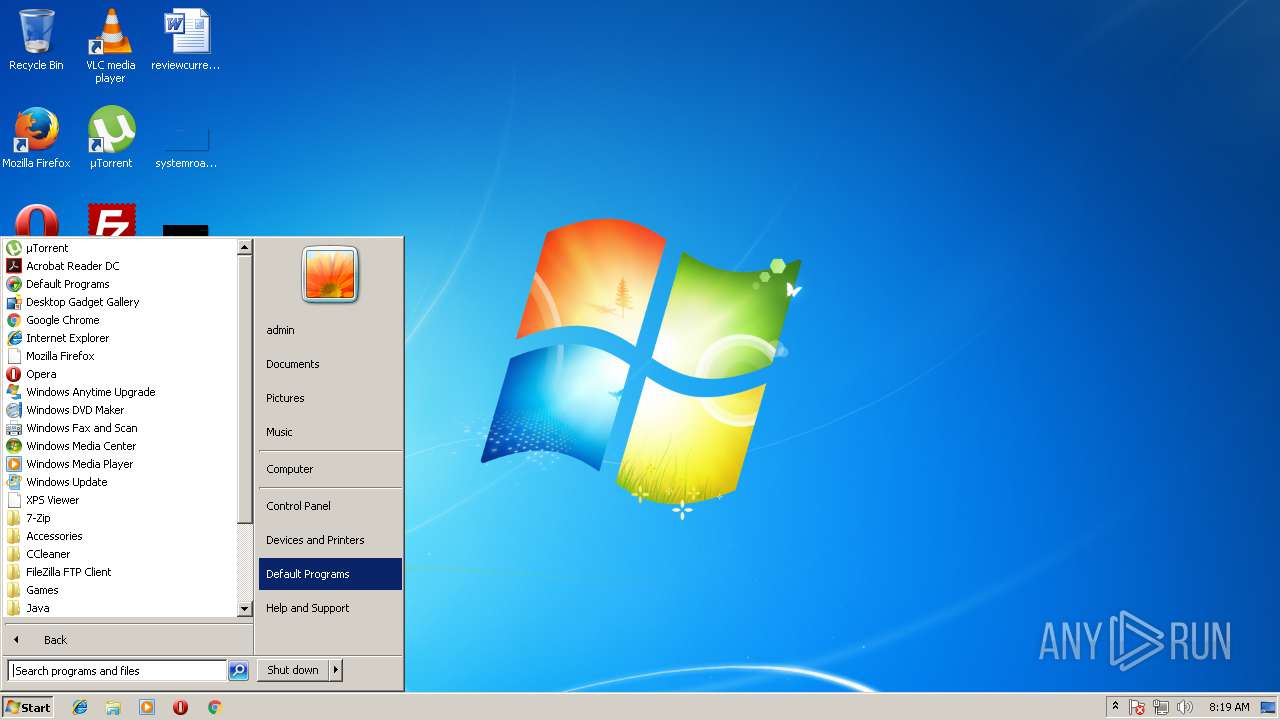Click network tray icon
This screenshot has width=1280, height=720.
tap(1161, 707)
